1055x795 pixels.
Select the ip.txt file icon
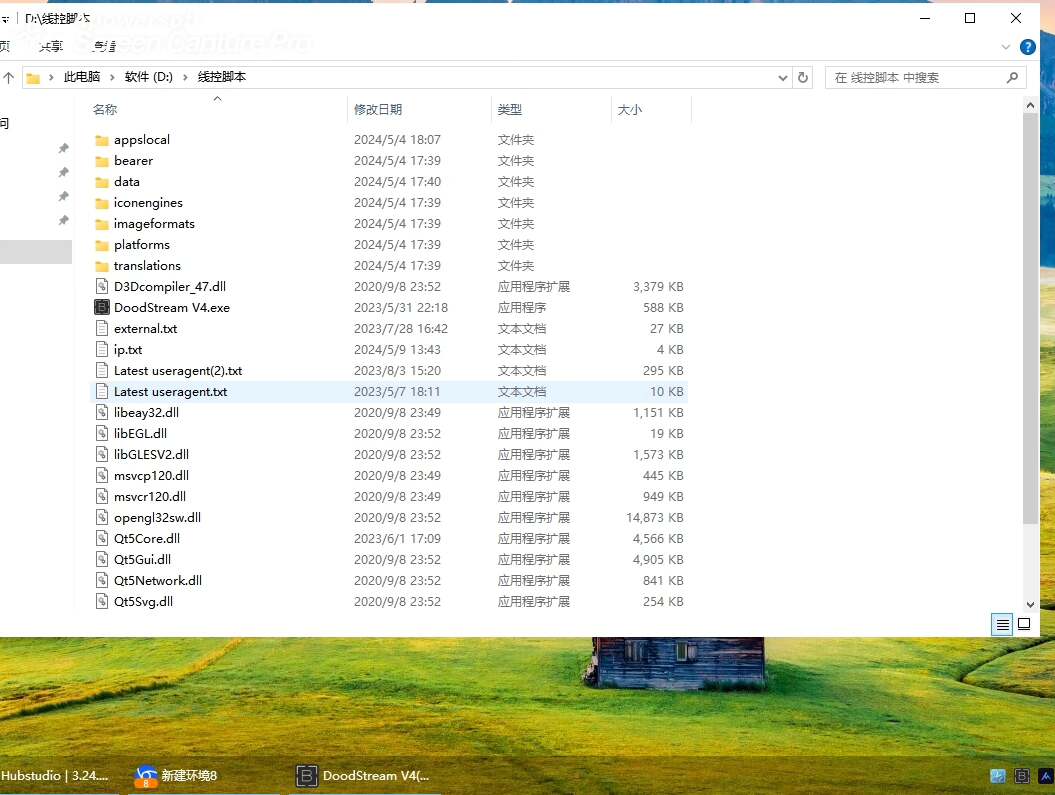pos(101,350)
